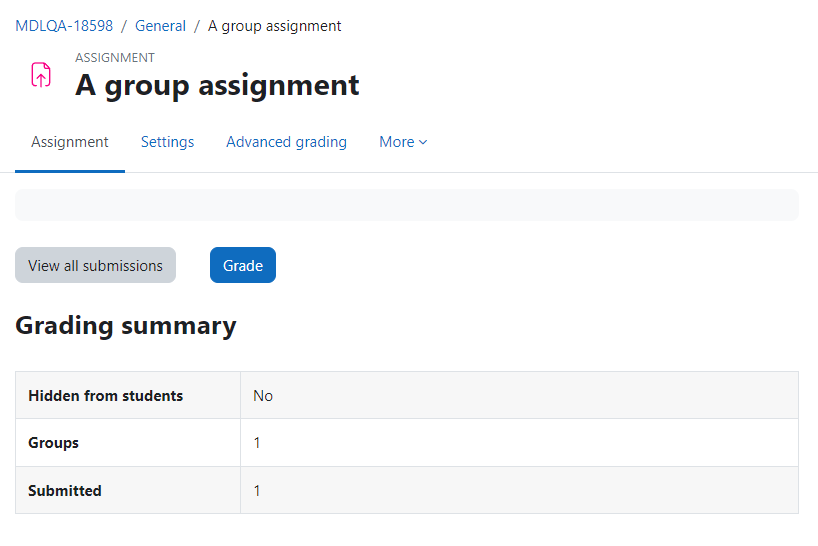
Task: Click the pink assignment upload icon
Action: pyautogui.click(x=41, y=75)
